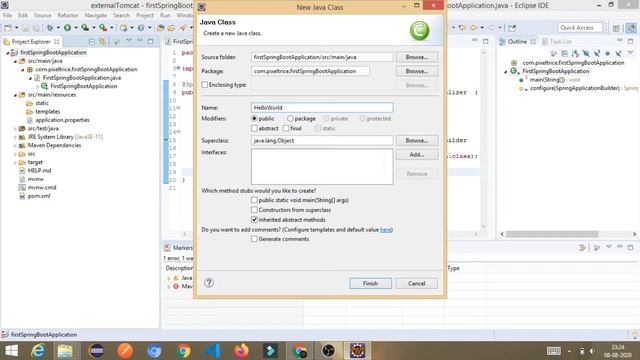Check the Enclosing type checkbox
This screenshot has height=360, width=640.
pos(204,84)
